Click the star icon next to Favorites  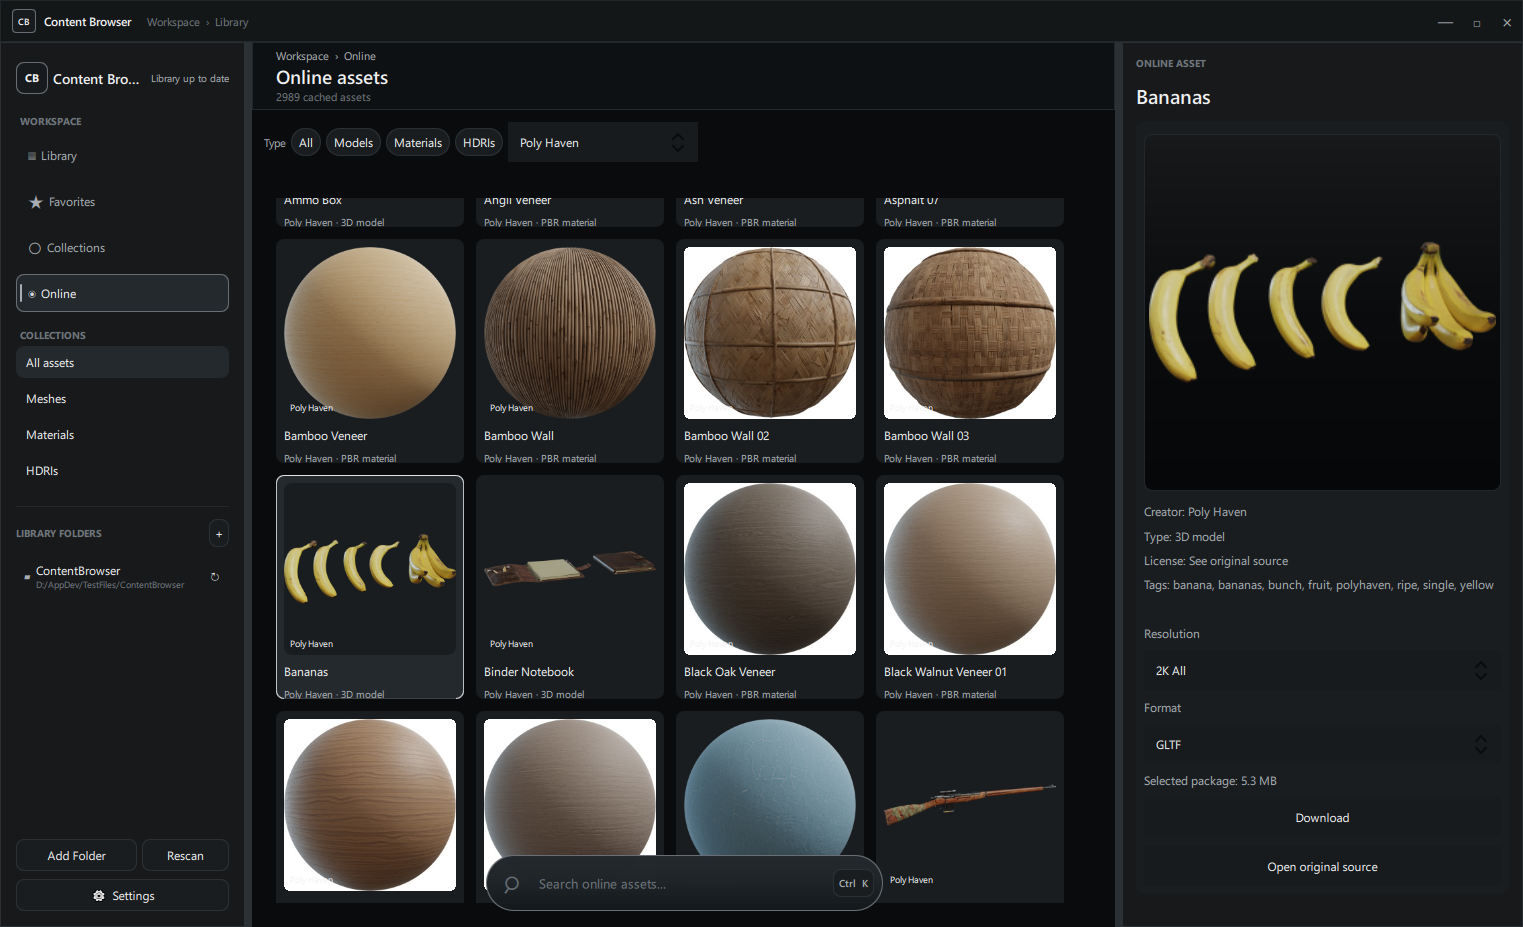pos(36,202)
